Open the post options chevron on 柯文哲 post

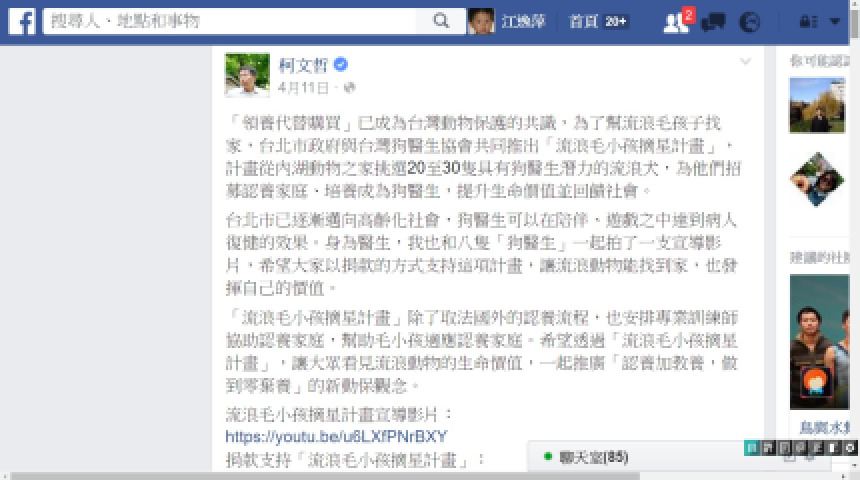pos(745,61)
